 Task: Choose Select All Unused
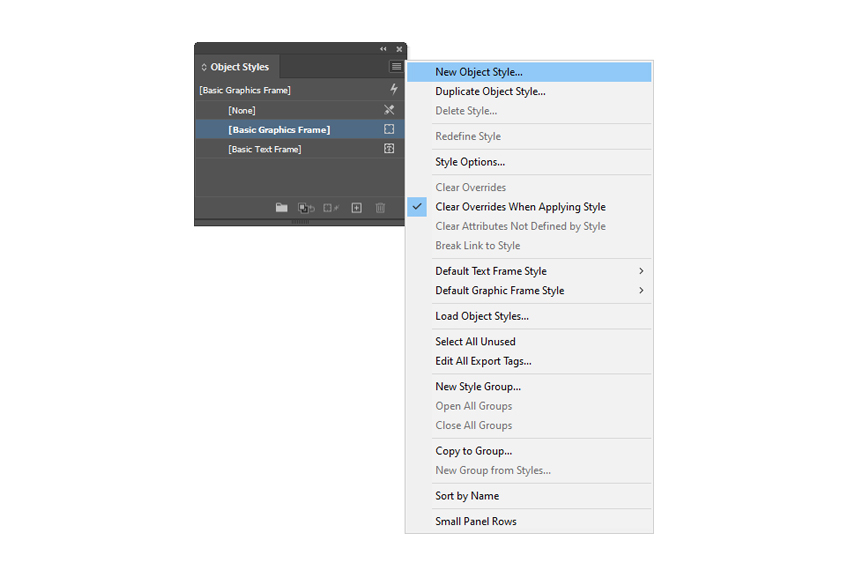(529, 342)
